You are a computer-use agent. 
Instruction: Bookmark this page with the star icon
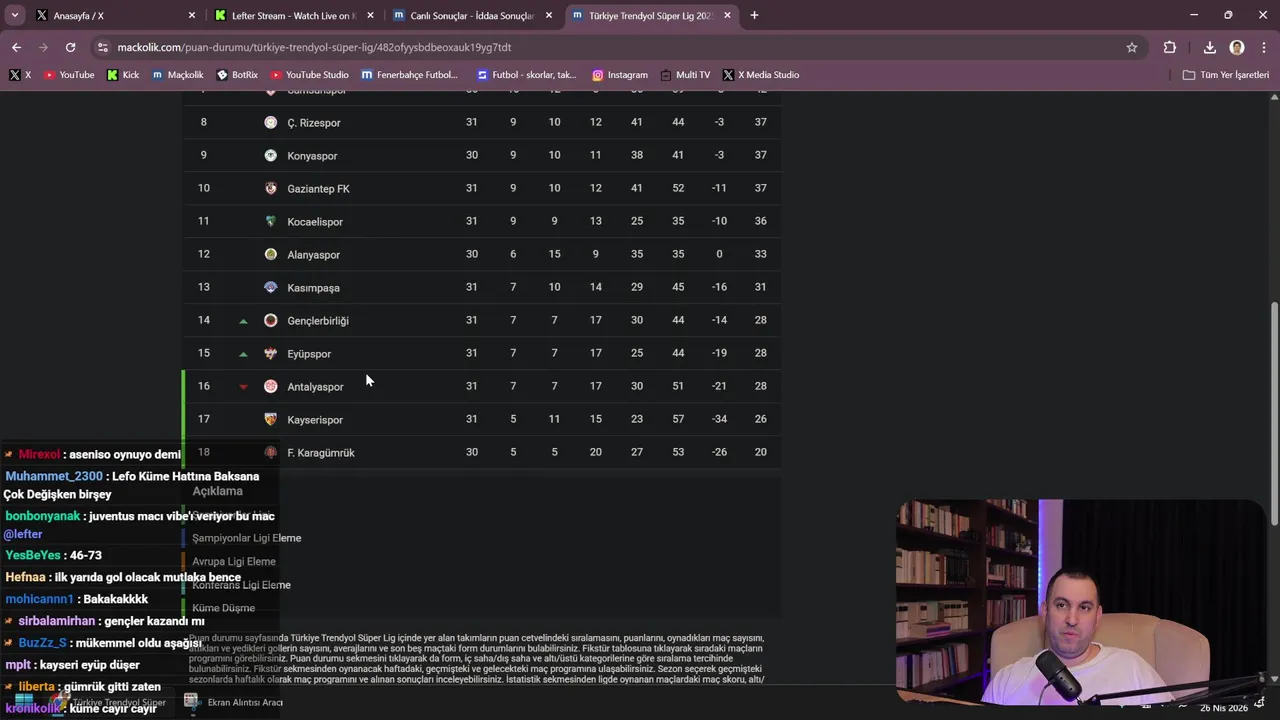(1132, 47)
